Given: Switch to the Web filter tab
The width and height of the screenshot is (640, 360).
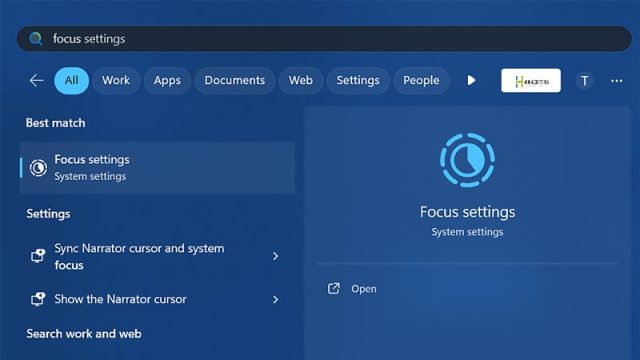Looking at the screenshot, I should tap(301, 80).
